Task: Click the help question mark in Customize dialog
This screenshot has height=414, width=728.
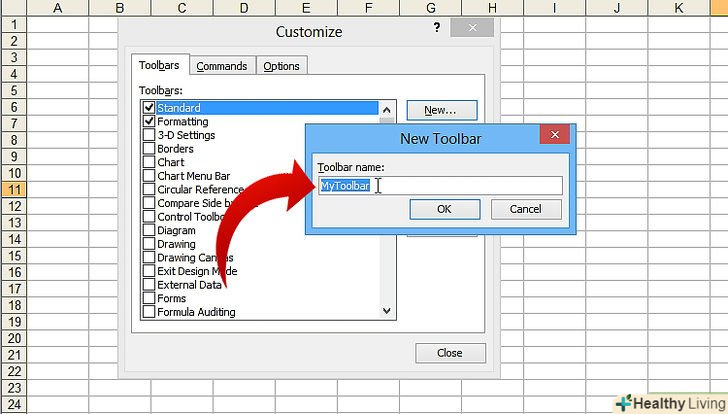Action: pos(437,29)
